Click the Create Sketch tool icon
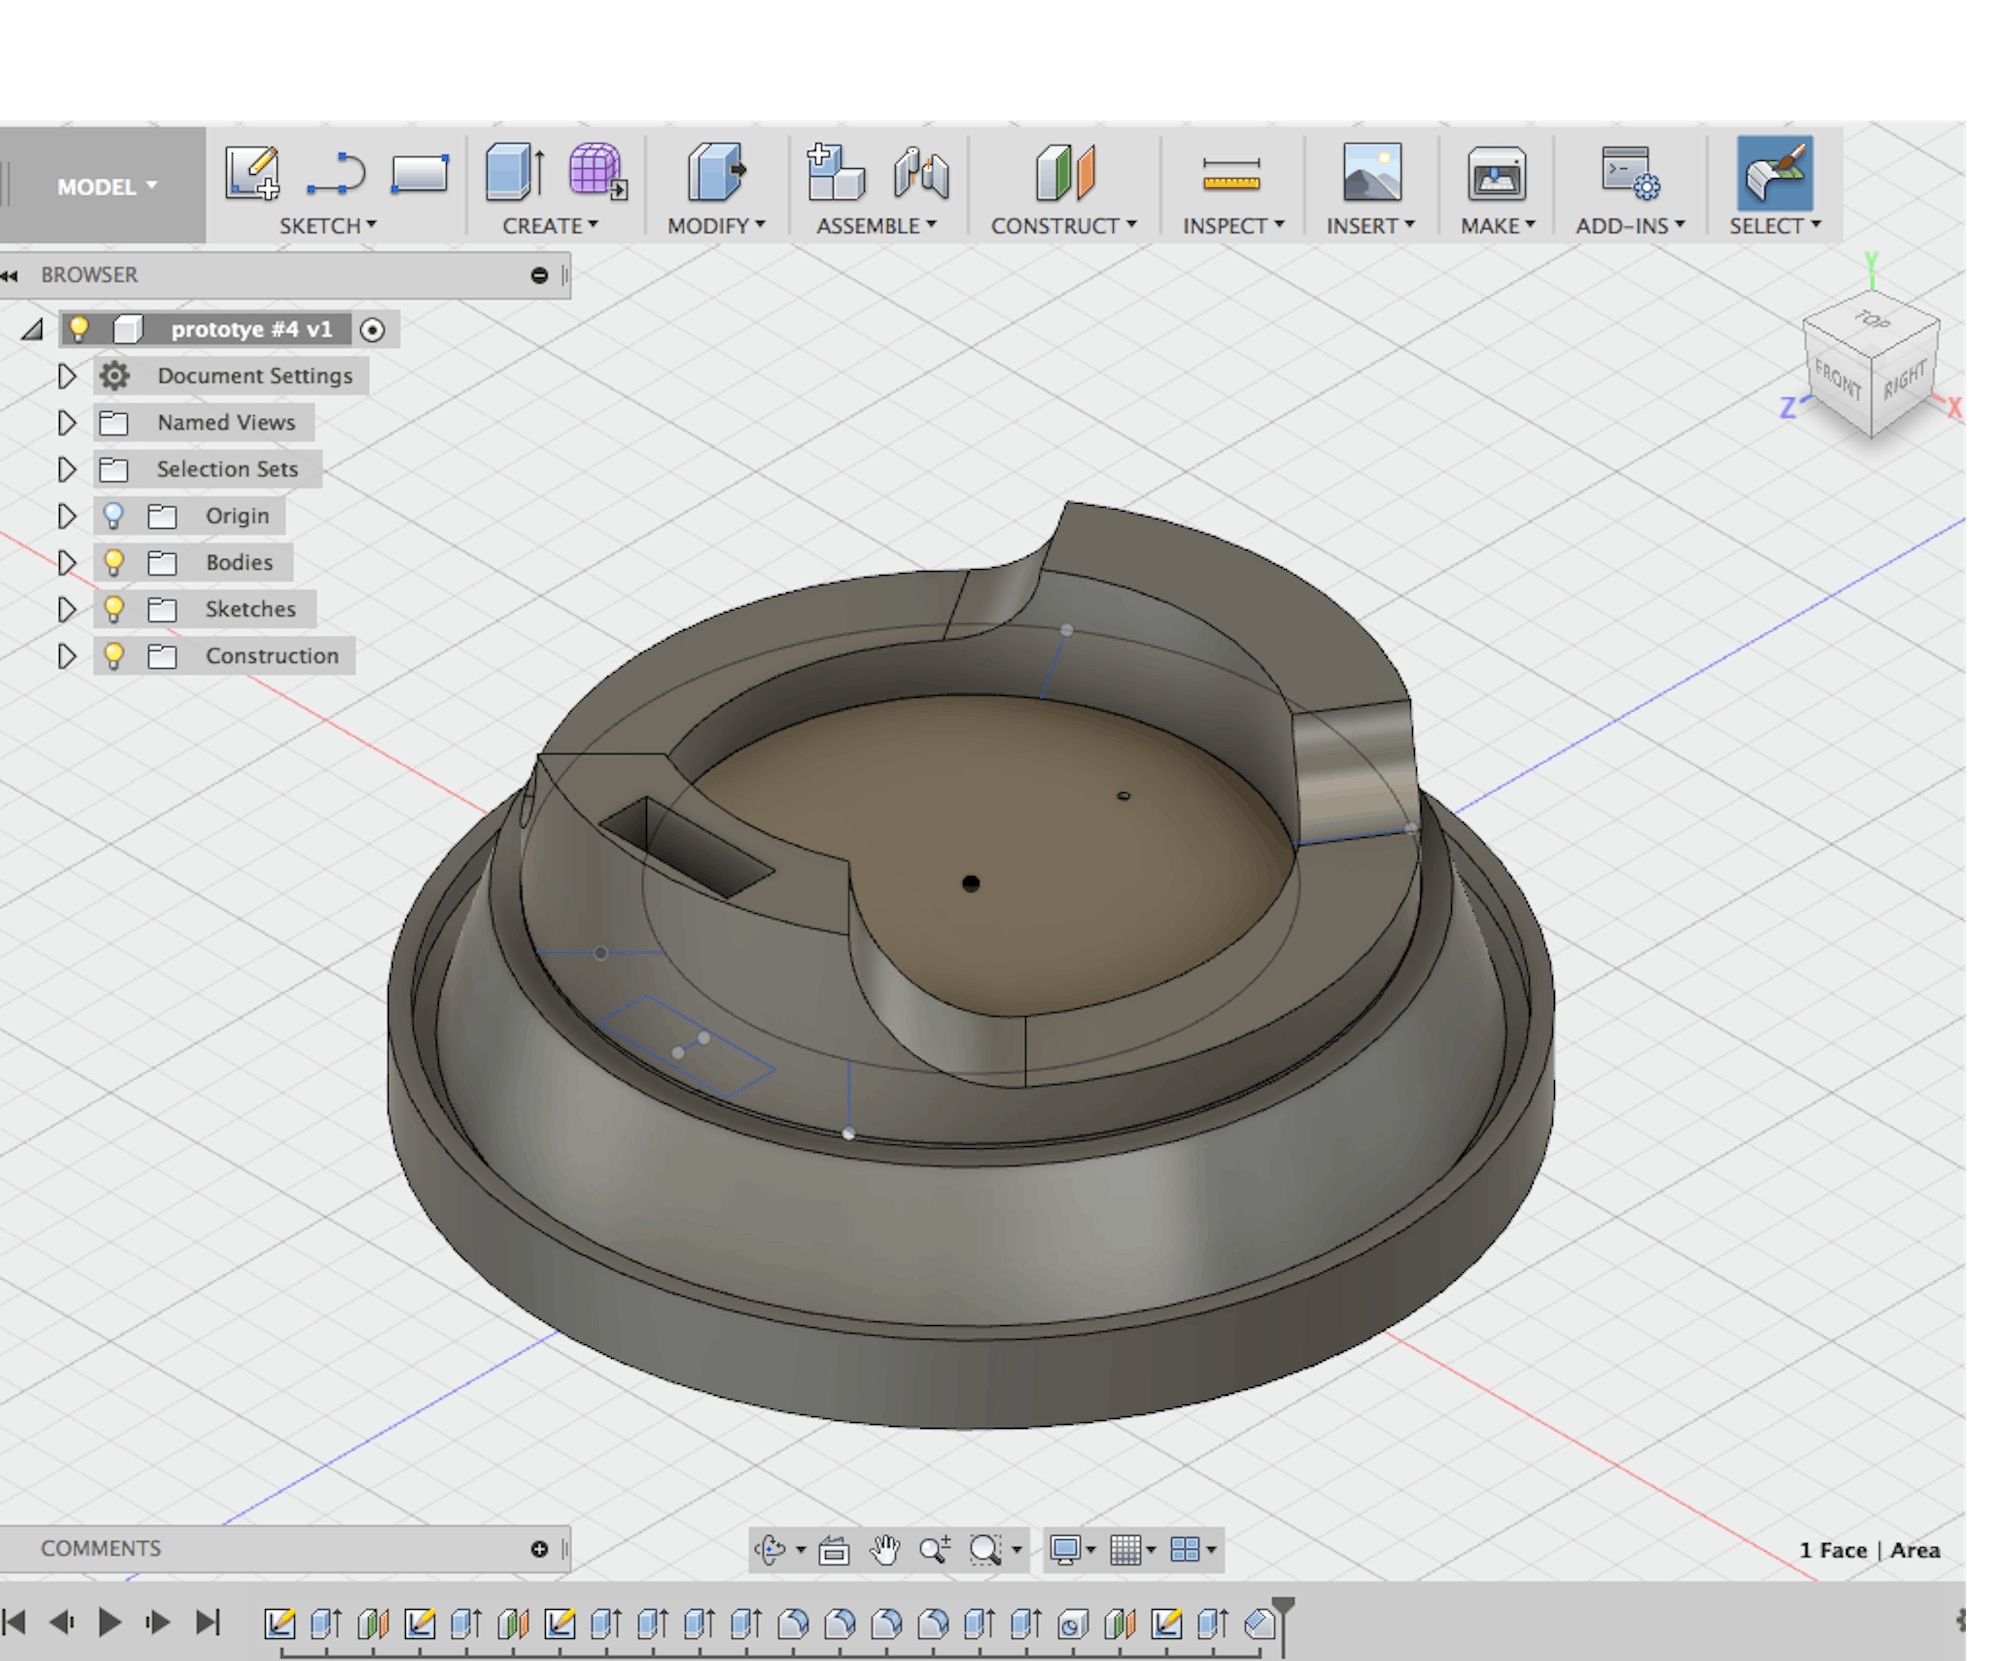Image resolution: width=1999 pixels, height=1661 pixels. 252,173
